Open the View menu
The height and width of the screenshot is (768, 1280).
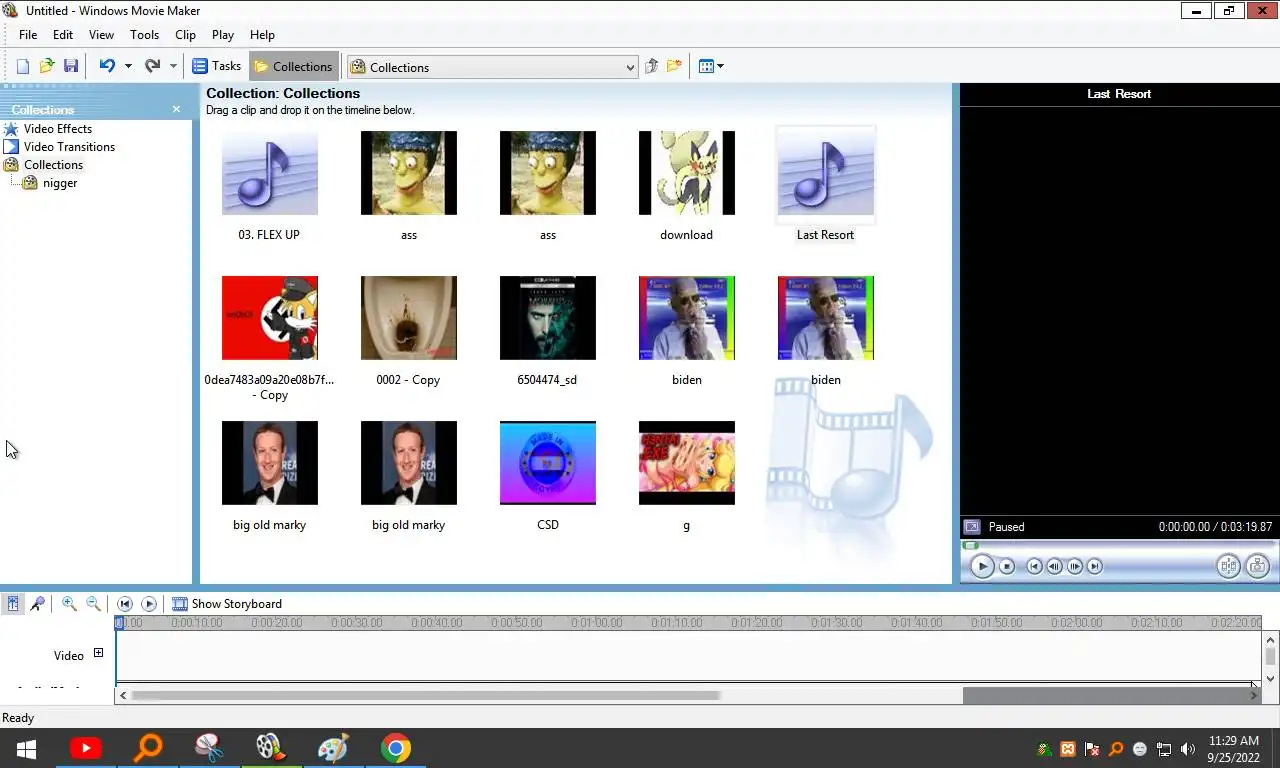coord(101,34)
